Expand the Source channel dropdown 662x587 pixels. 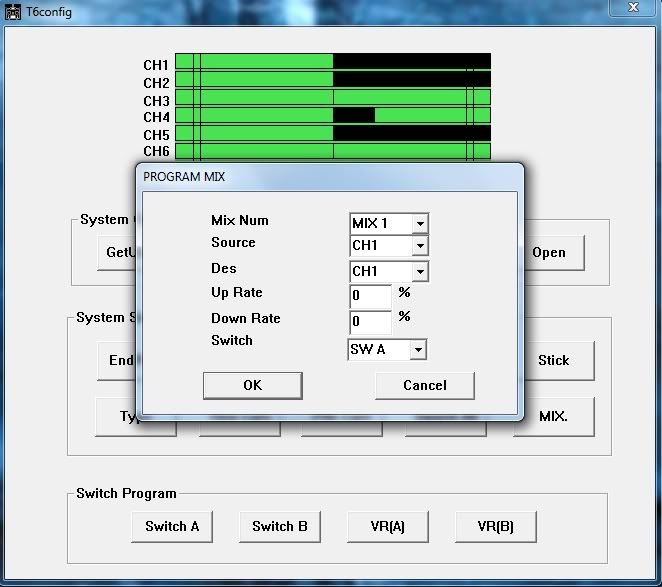[x=419, y=246]
